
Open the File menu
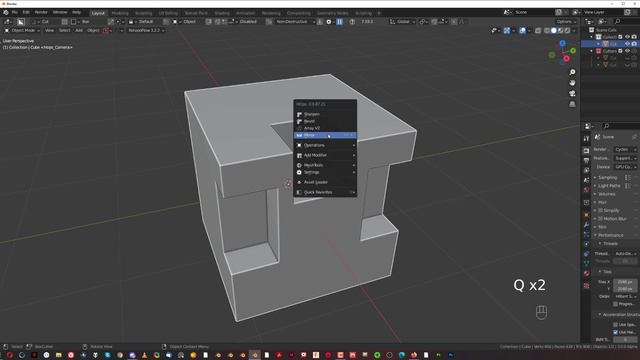pos(15,12)
